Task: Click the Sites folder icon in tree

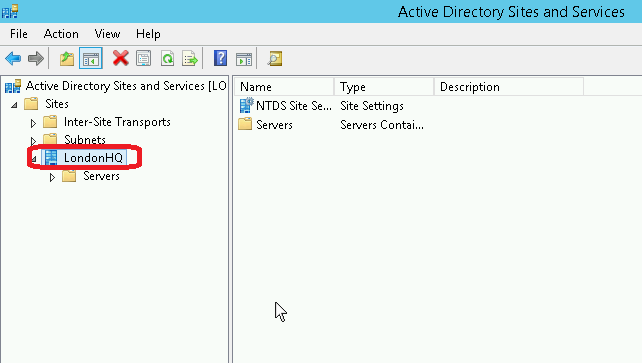Action: pyautogui.click(x=31, y=104)
